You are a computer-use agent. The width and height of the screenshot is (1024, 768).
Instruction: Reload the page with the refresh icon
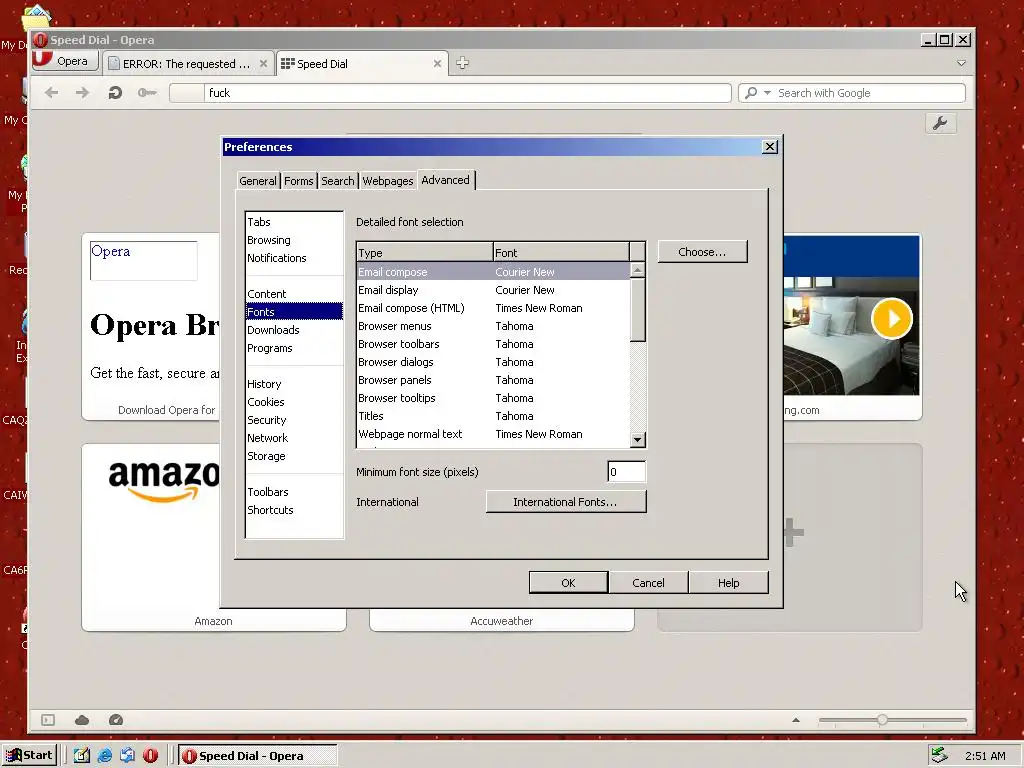pos(115,93)
